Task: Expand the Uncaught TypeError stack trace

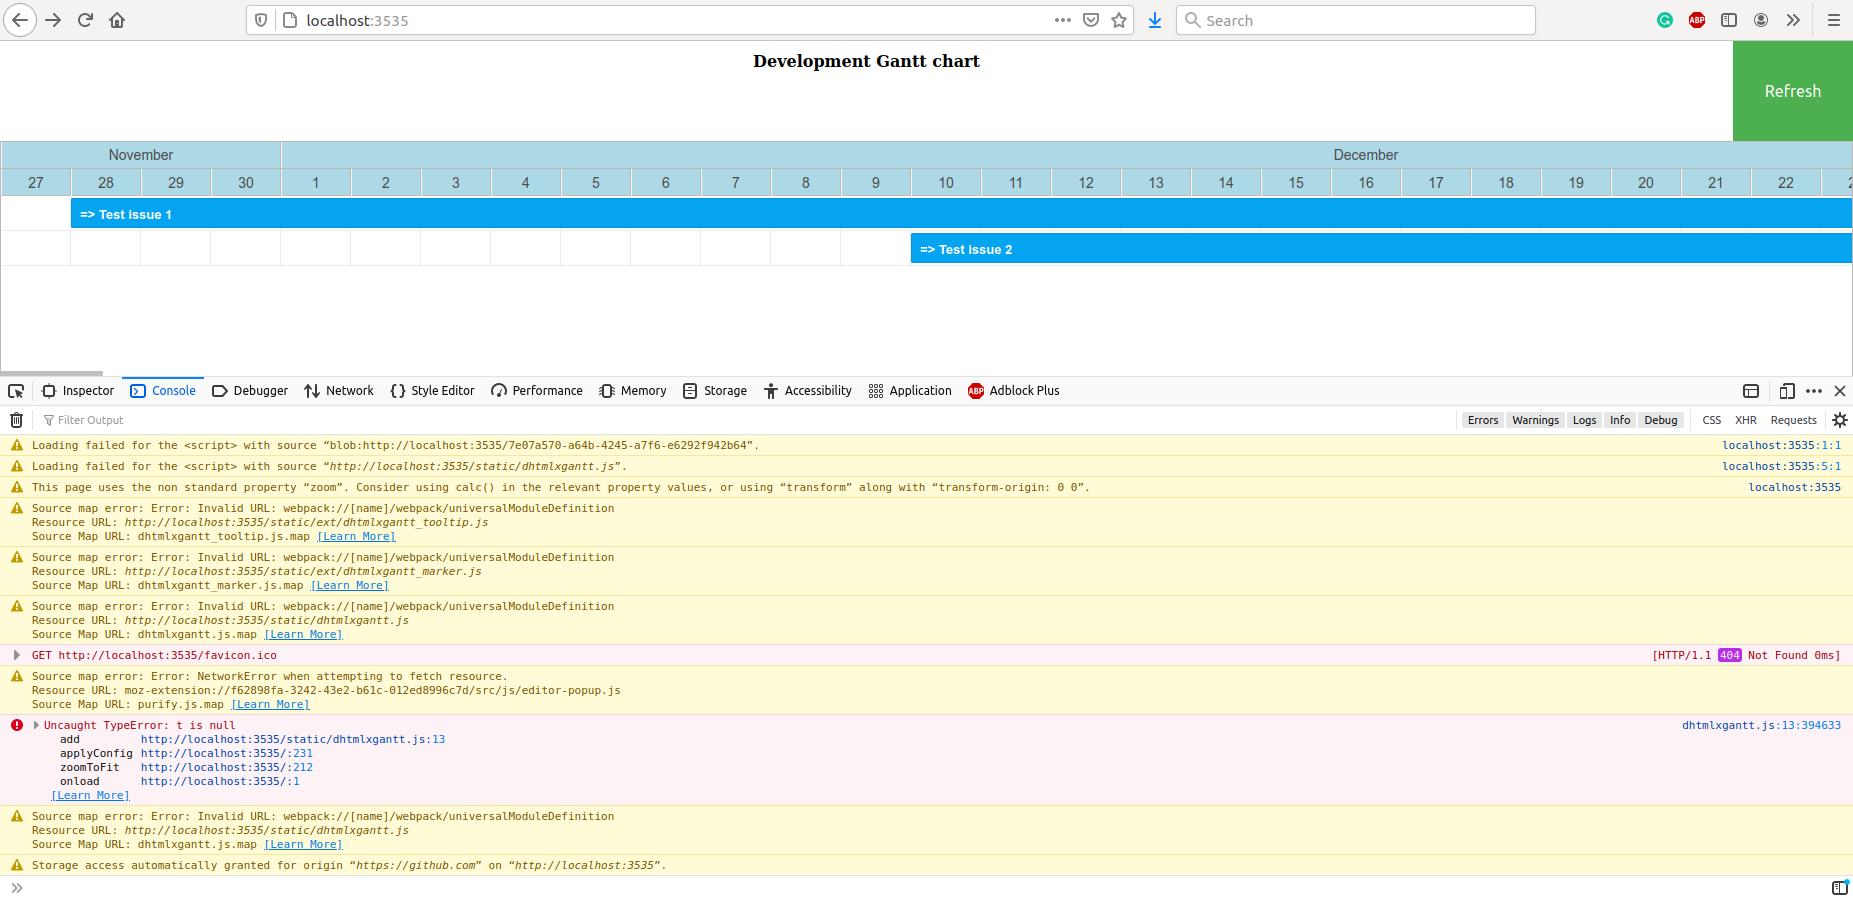Action: point(37,725)
